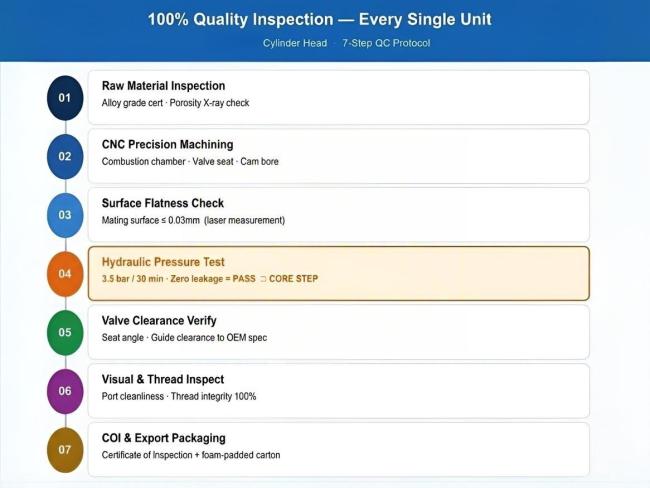
Task: Click the dark navy 01 step circle
Action: [65, 98]
